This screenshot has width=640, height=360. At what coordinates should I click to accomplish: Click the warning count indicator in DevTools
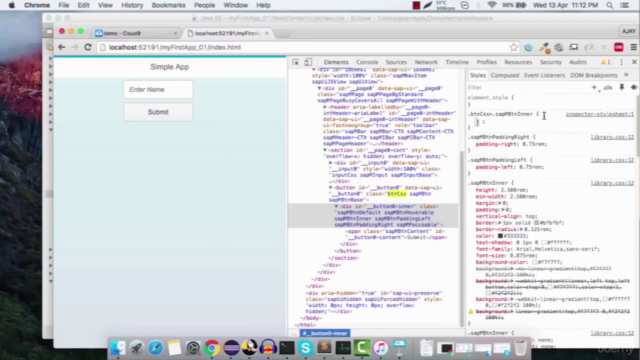[x=606, y=62]
